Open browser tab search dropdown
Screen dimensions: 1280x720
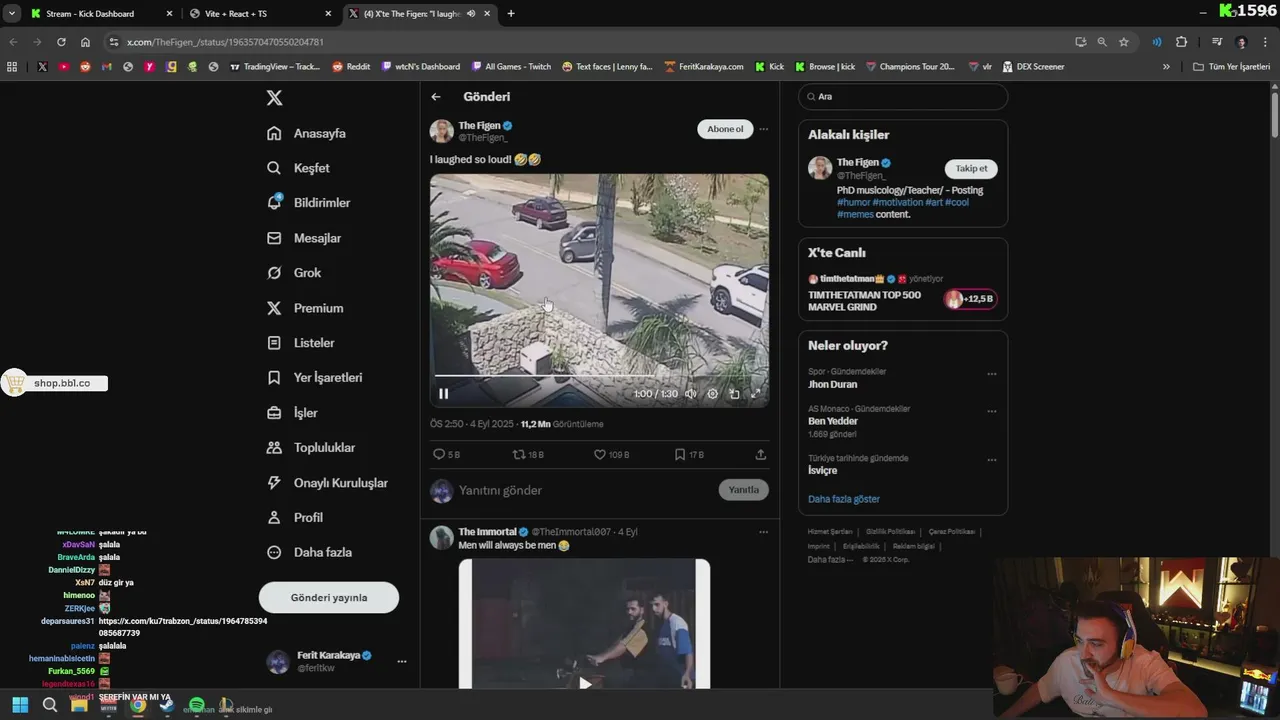coord(11,13)
